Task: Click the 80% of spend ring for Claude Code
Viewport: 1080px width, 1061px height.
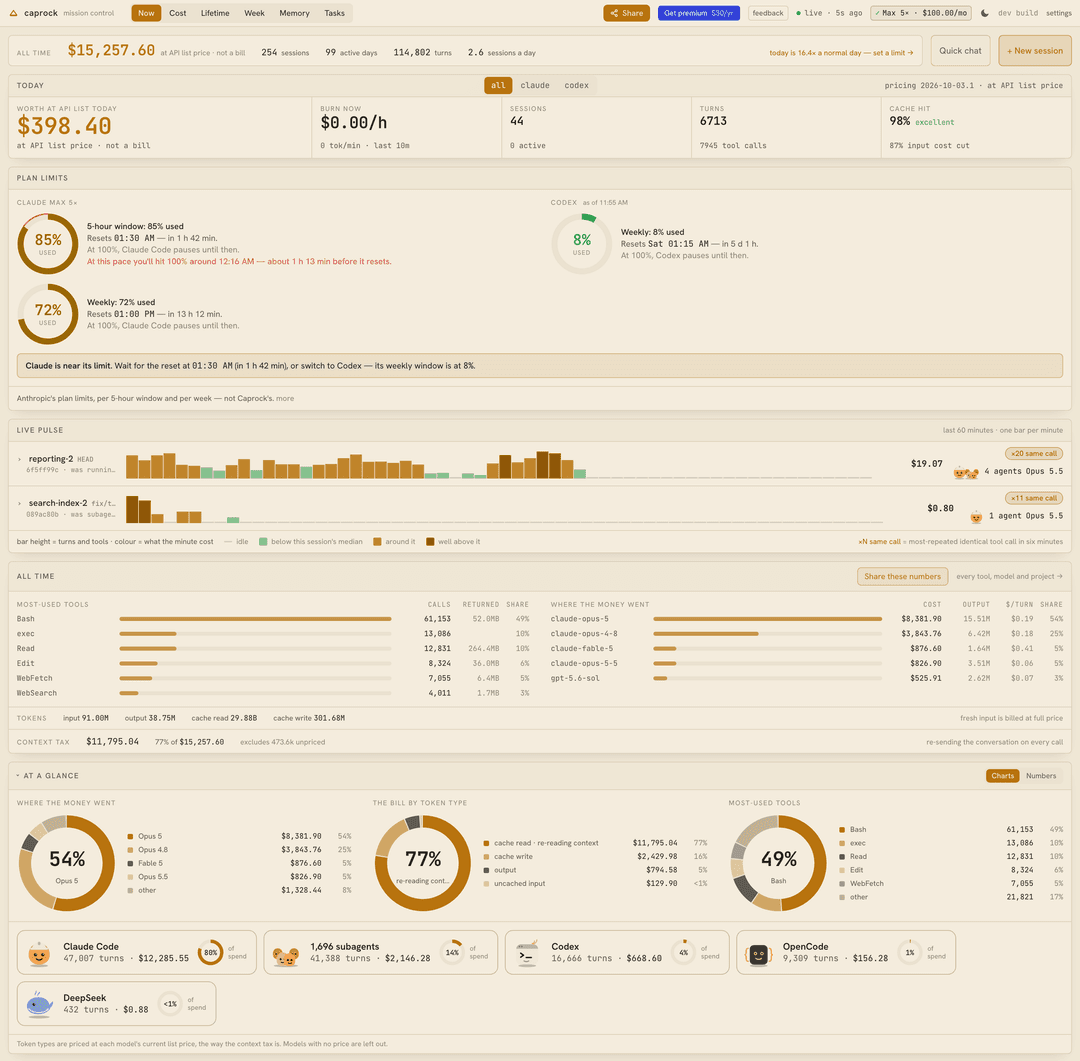Action: pos(210,953)
